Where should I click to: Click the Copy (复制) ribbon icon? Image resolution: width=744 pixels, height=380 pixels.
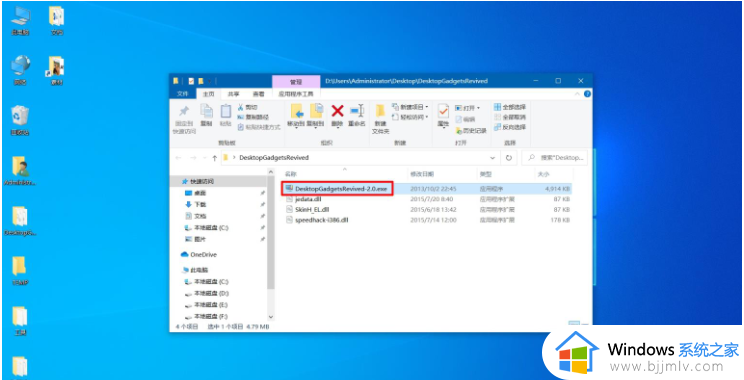click(x=206, y=111)
